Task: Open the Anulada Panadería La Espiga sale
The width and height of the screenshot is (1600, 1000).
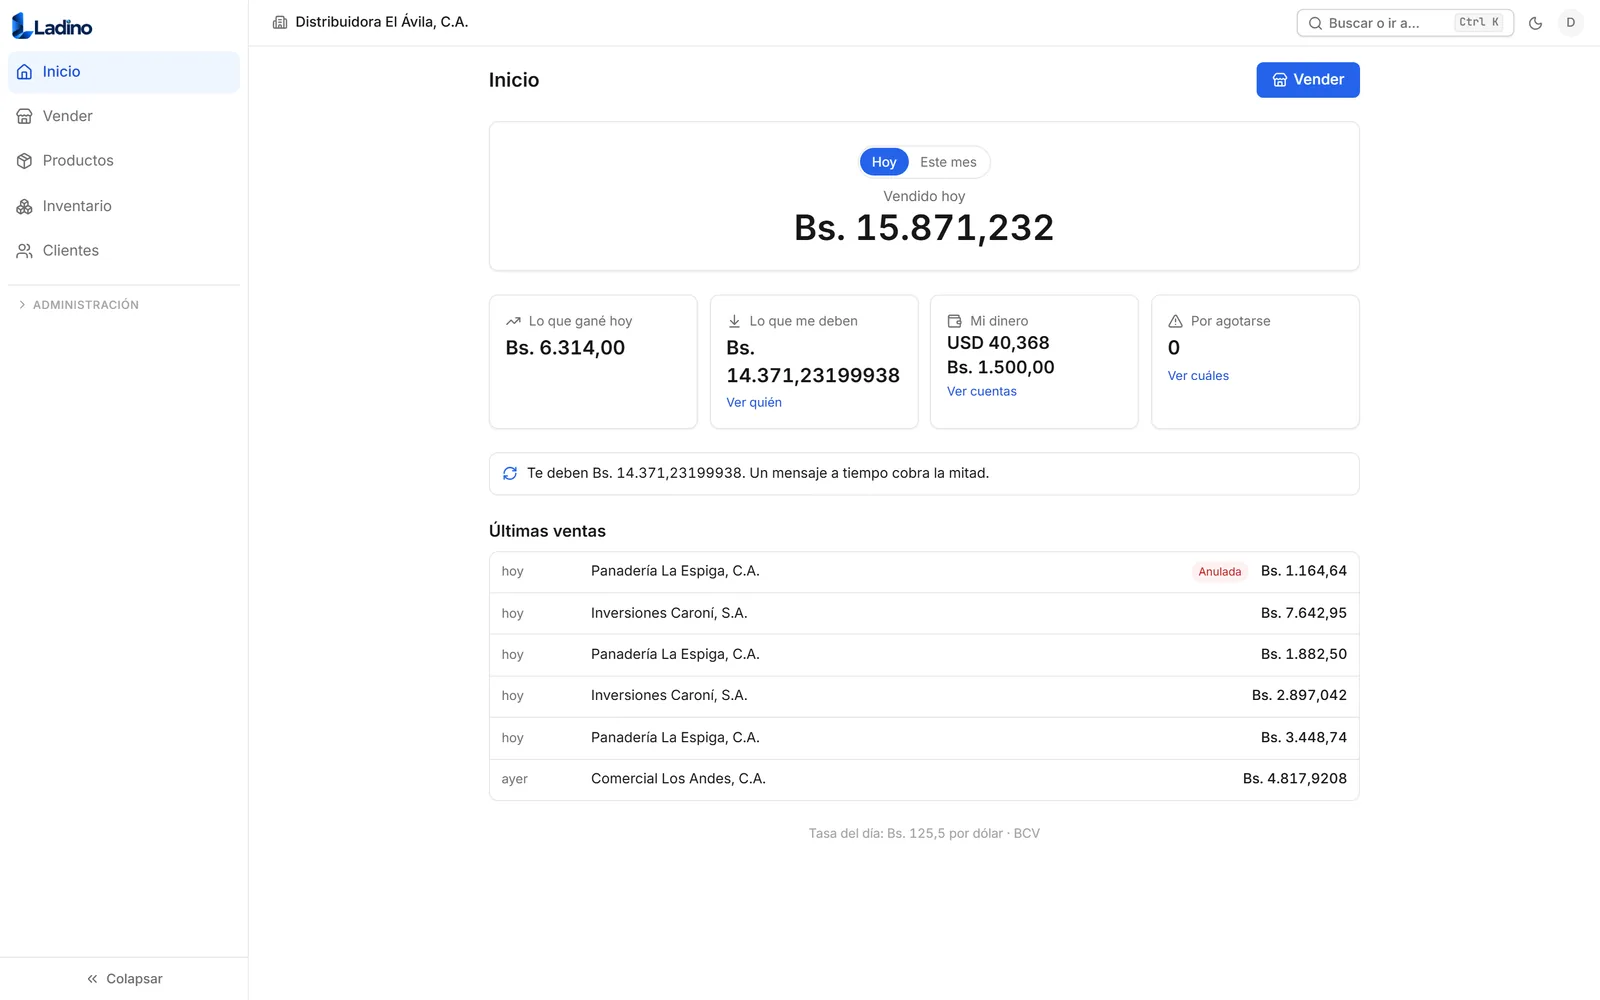Action: coord(924,572)
